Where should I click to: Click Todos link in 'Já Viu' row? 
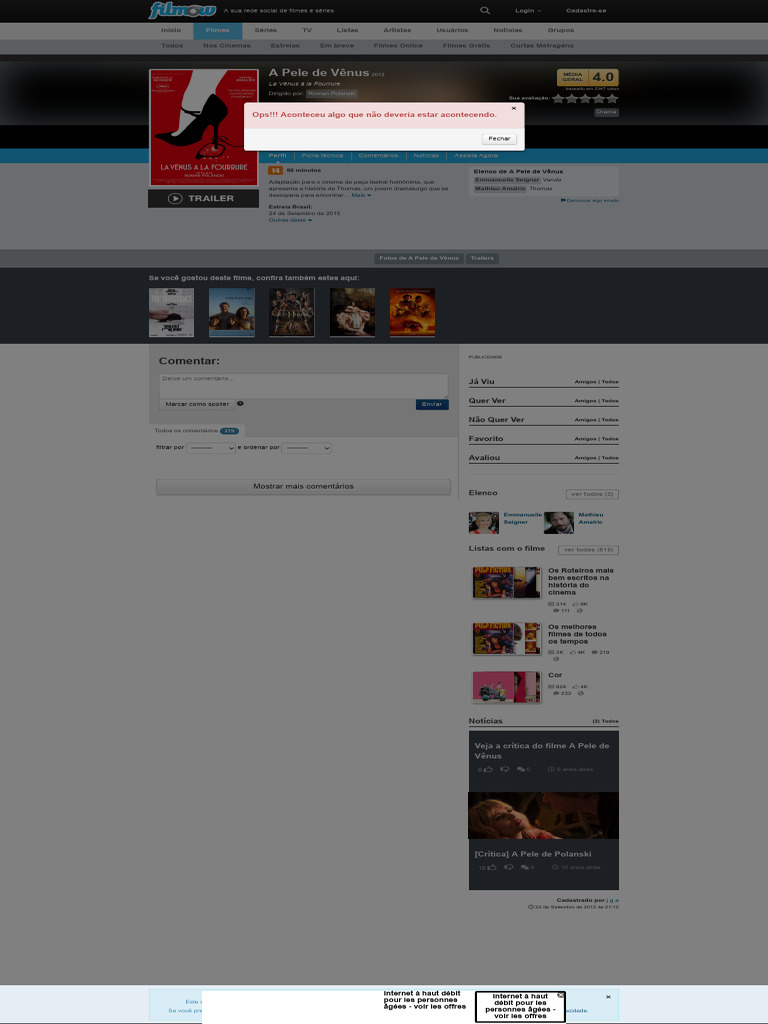coord(610,382)
